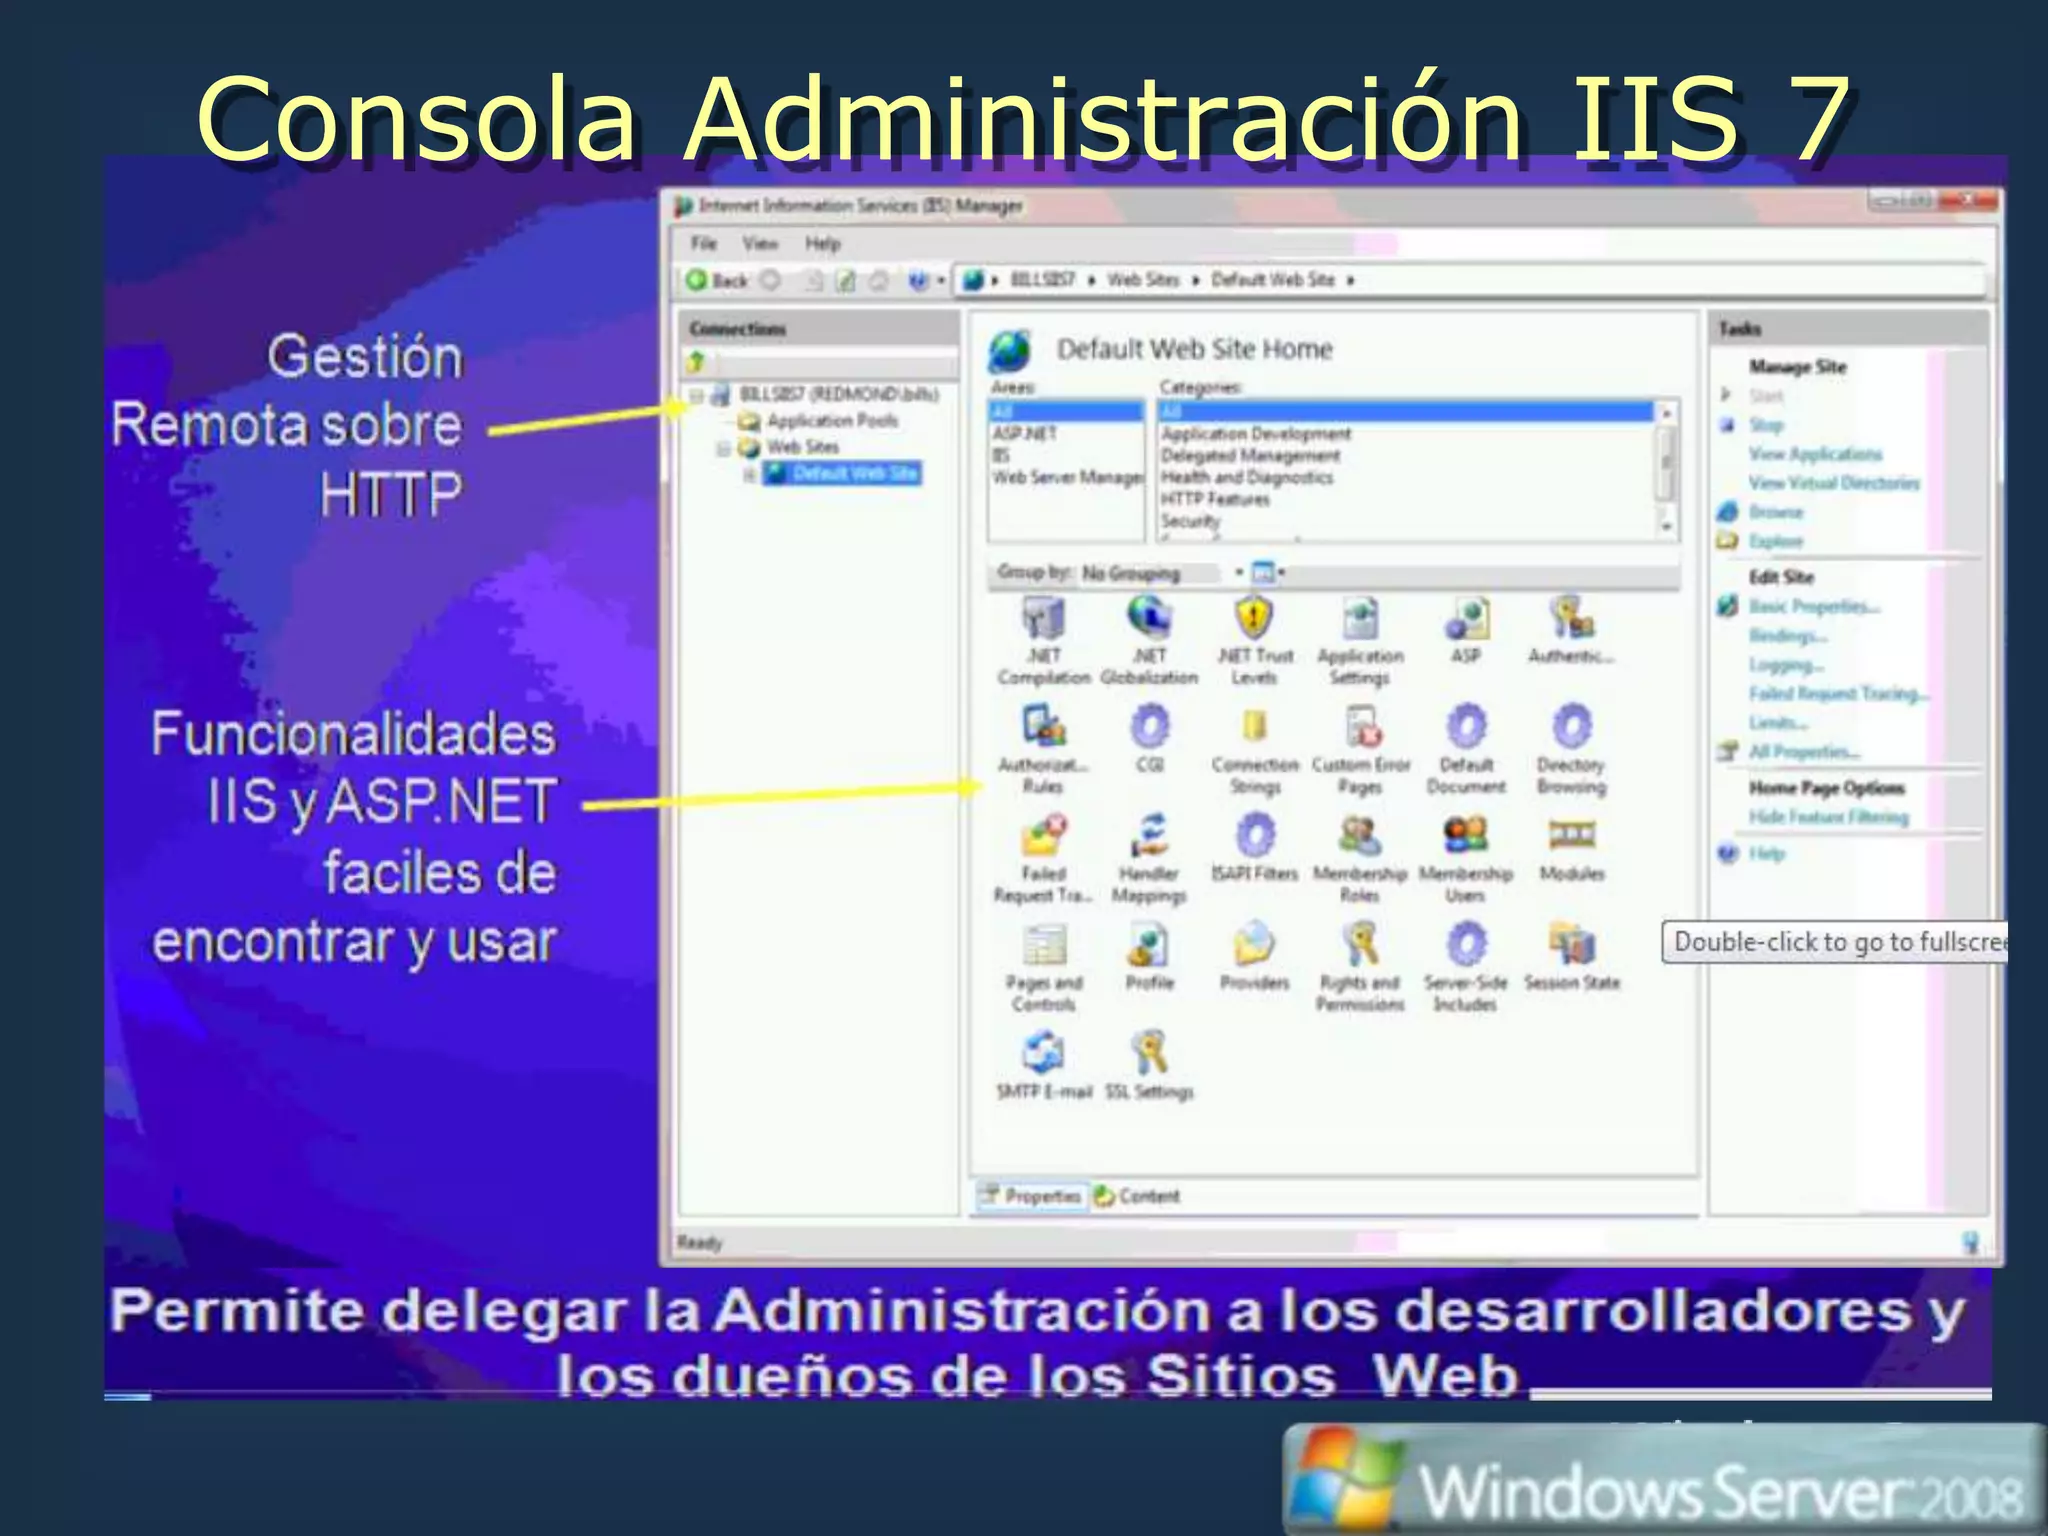Select Web Server Manager in Areas list
2048x1536 pixels.
[x=1066, y=478]
